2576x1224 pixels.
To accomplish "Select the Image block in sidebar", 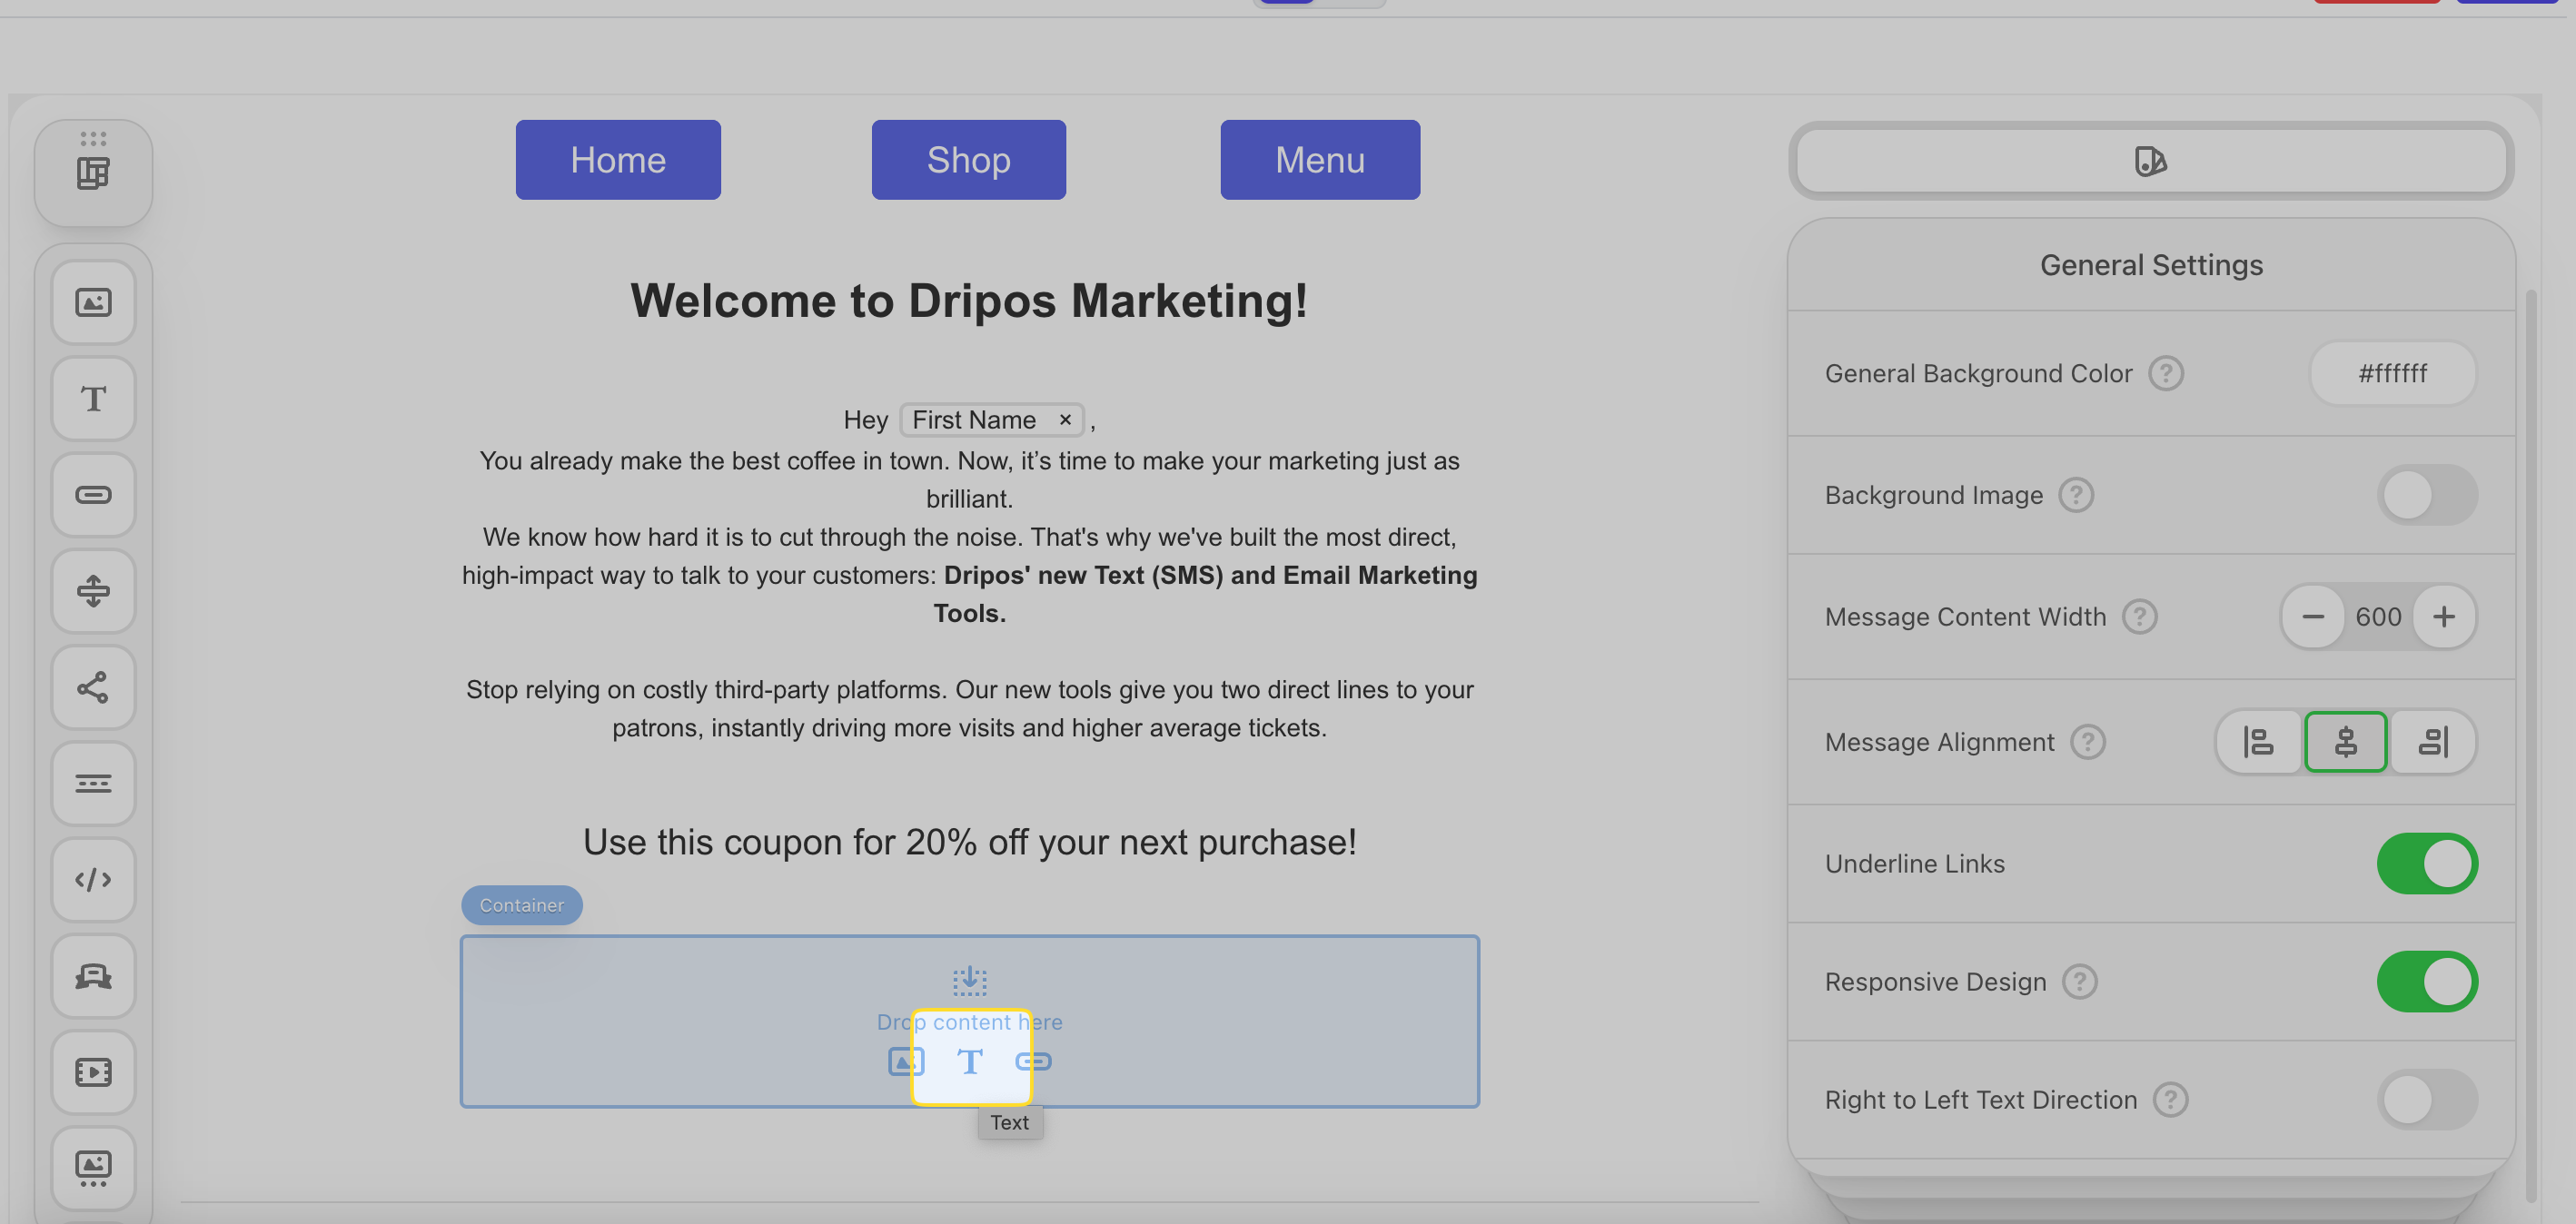I will [93, 302].
